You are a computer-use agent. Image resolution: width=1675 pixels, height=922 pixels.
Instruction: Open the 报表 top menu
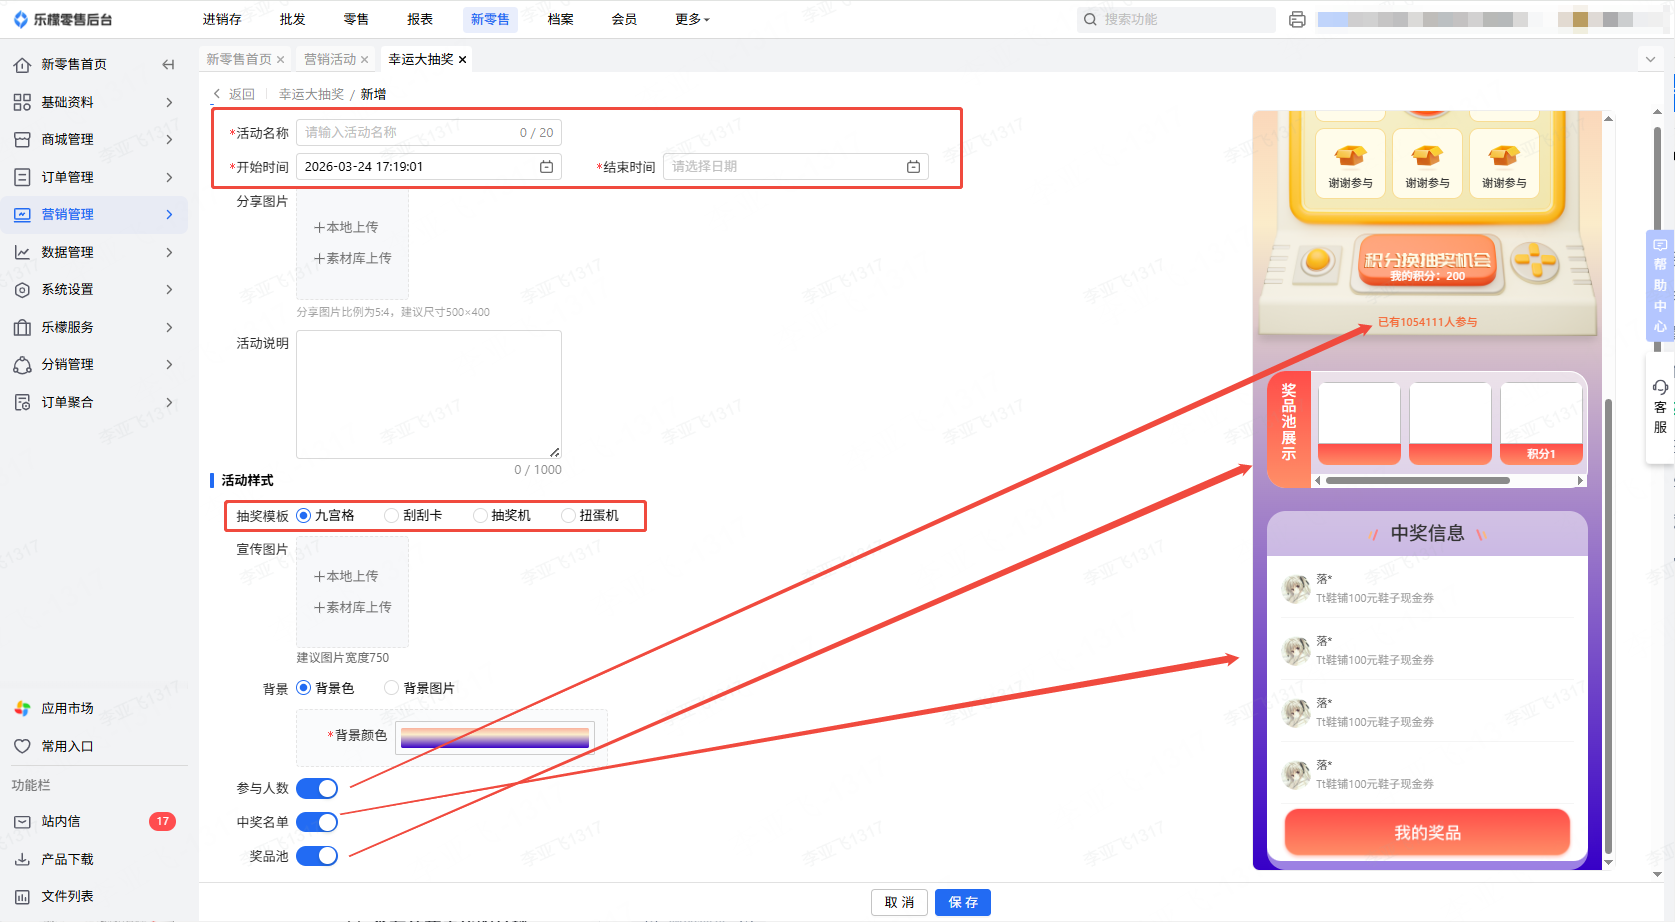pyautogui.click(x=420, y=19)
